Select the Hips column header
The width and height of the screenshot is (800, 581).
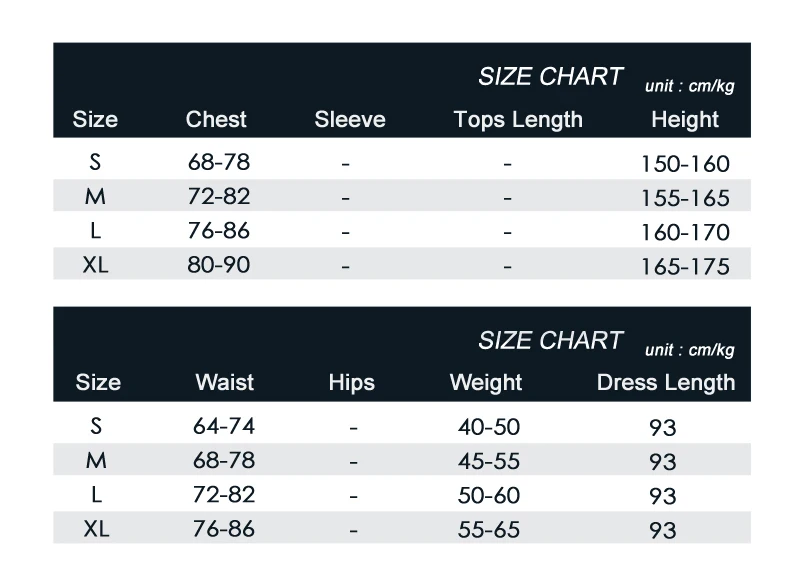pos(352,384)
